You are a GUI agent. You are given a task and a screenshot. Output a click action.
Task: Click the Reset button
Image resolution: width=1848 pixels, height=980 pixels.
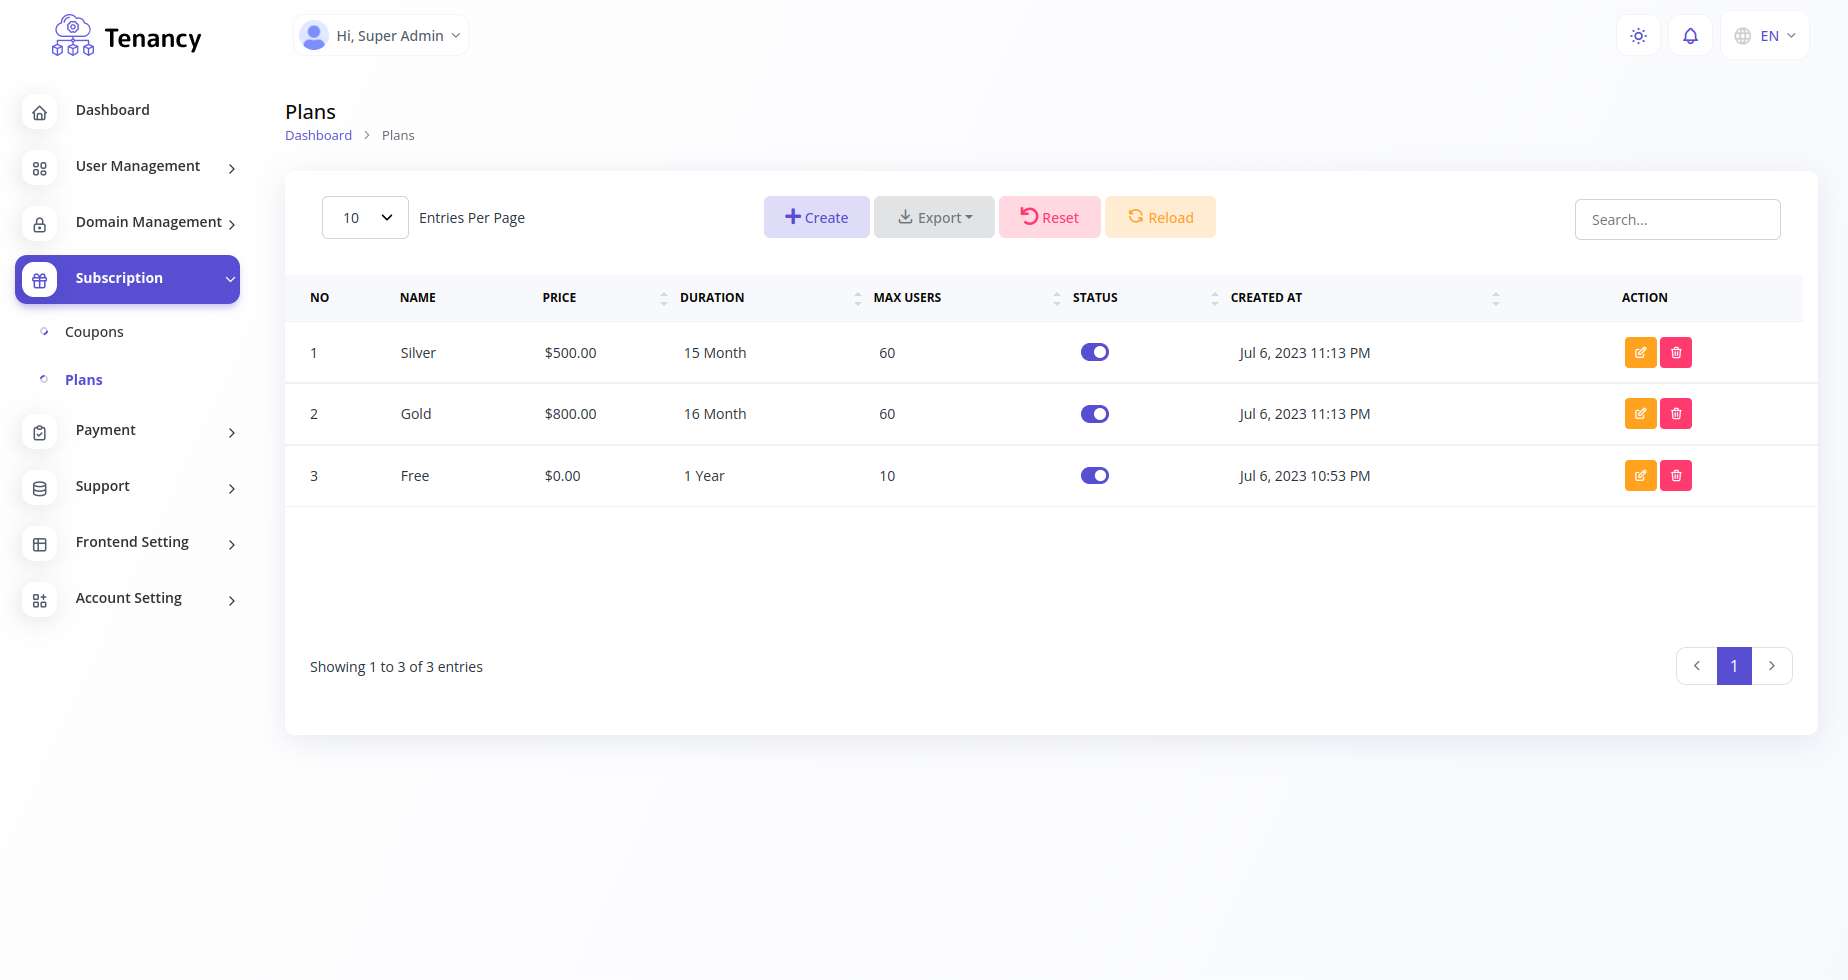(x=1050, y=217)
